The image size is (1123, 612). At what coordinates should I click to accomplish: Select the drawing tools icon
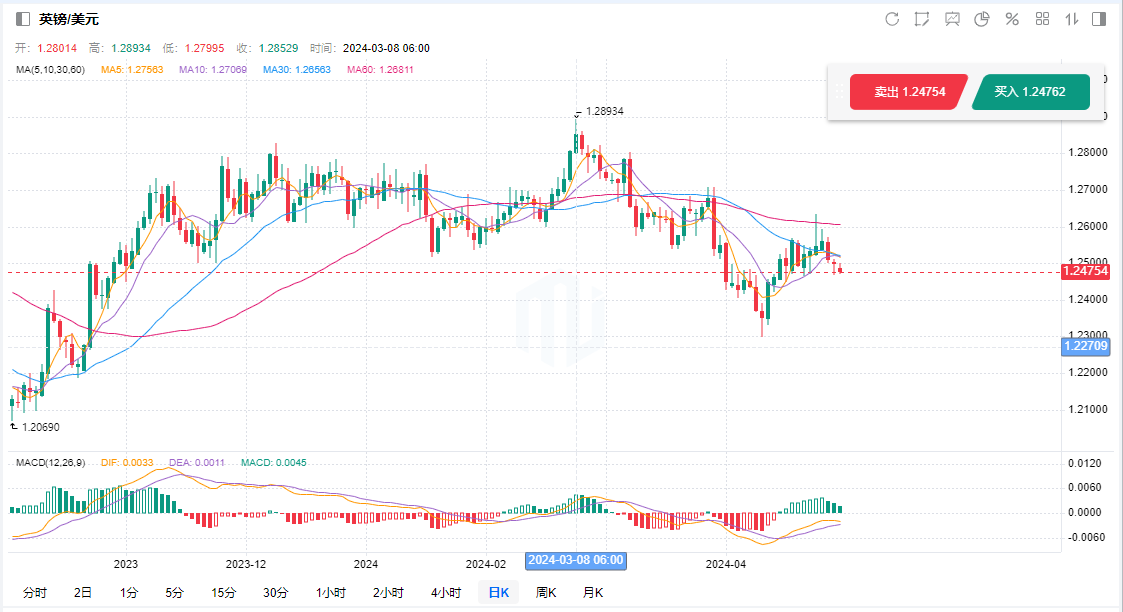(x=922, y=19)
